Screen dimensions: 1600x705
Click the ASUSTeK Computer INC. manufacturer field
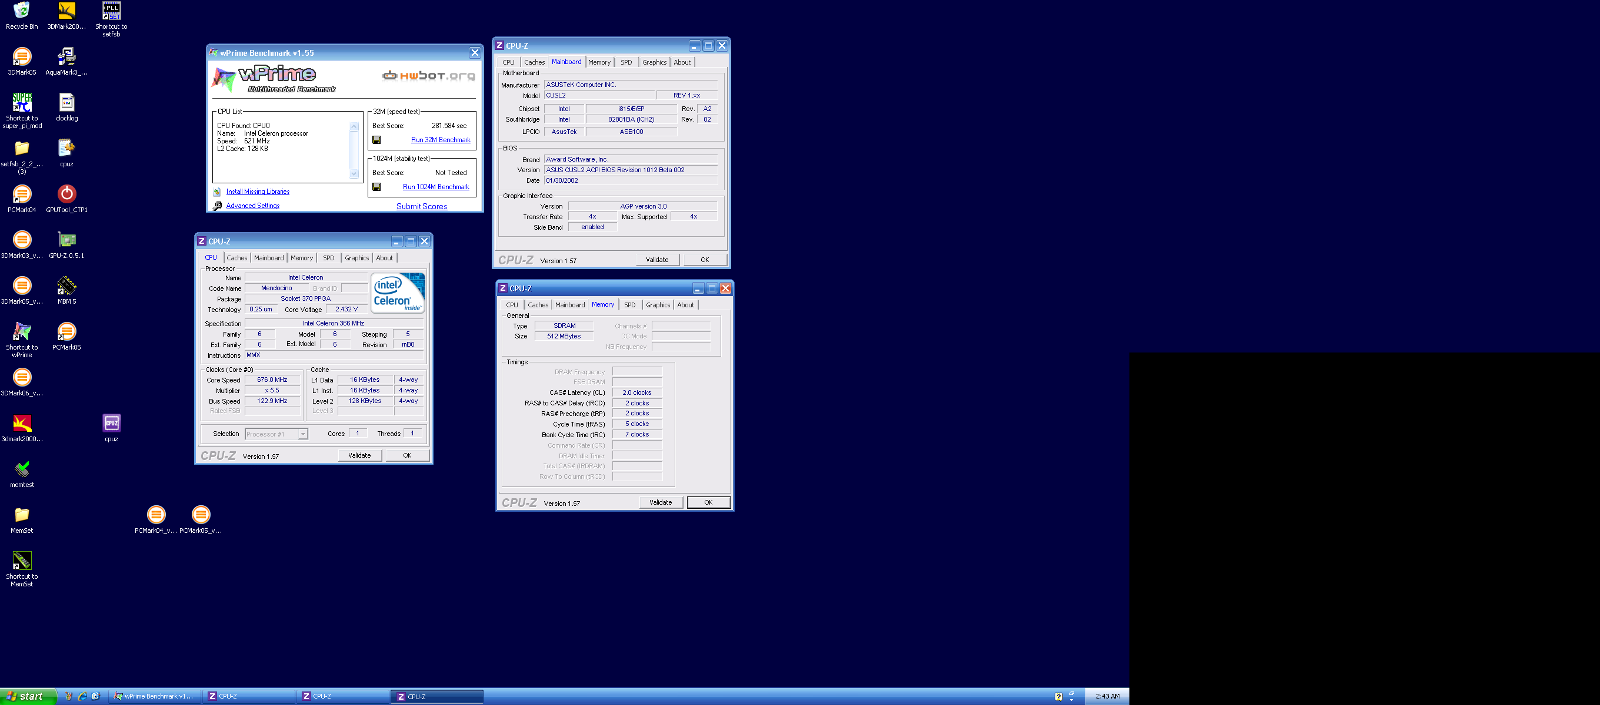pyautogui.click(x=631, y=85)
